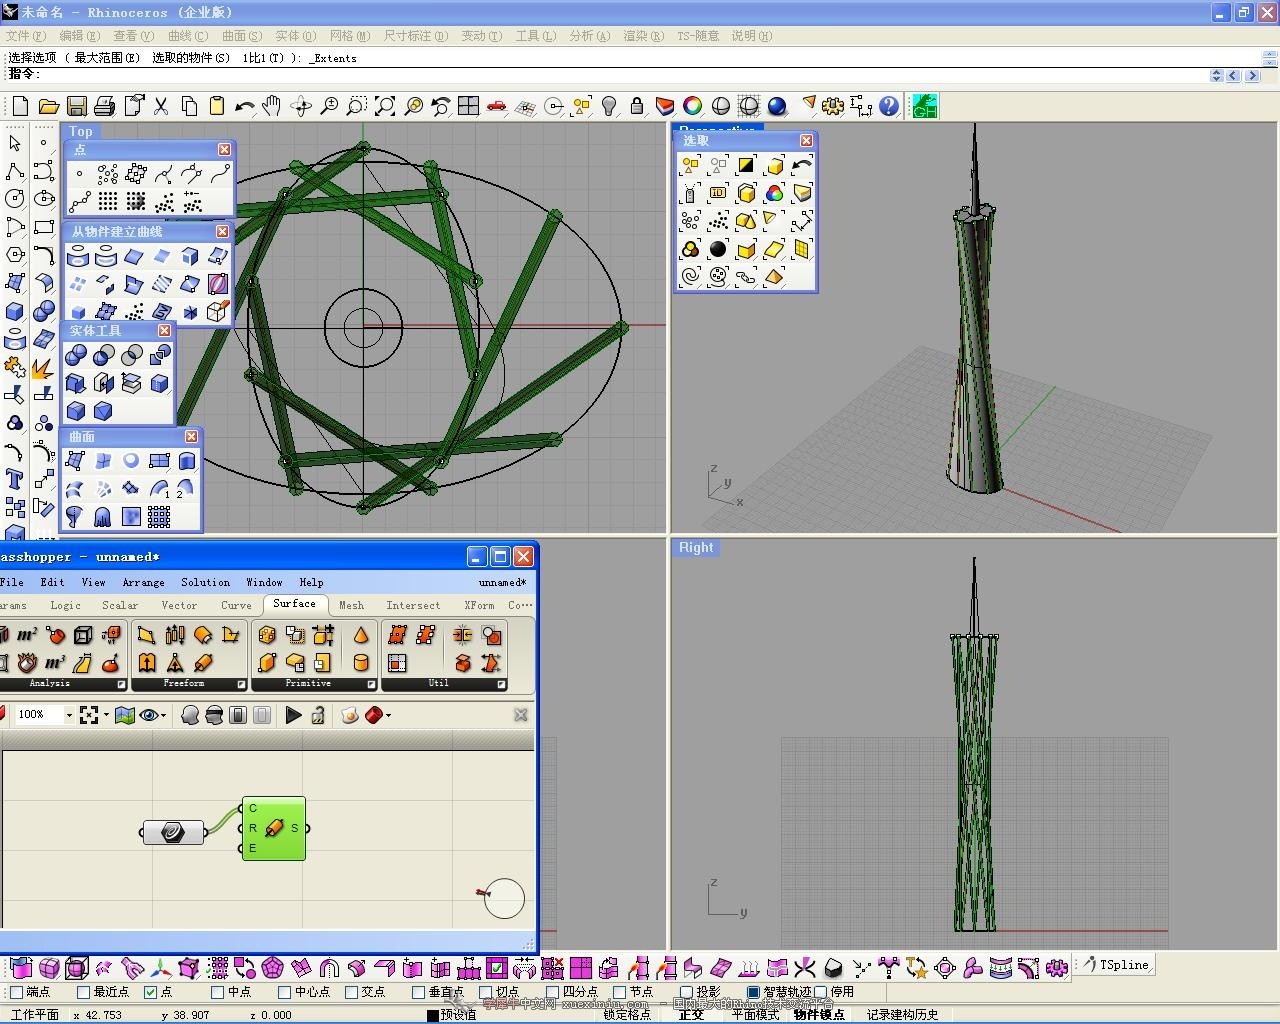The image size is (1280, 1024).
Task: Click the four-viewport layout icon
Action: click(468, 106)
